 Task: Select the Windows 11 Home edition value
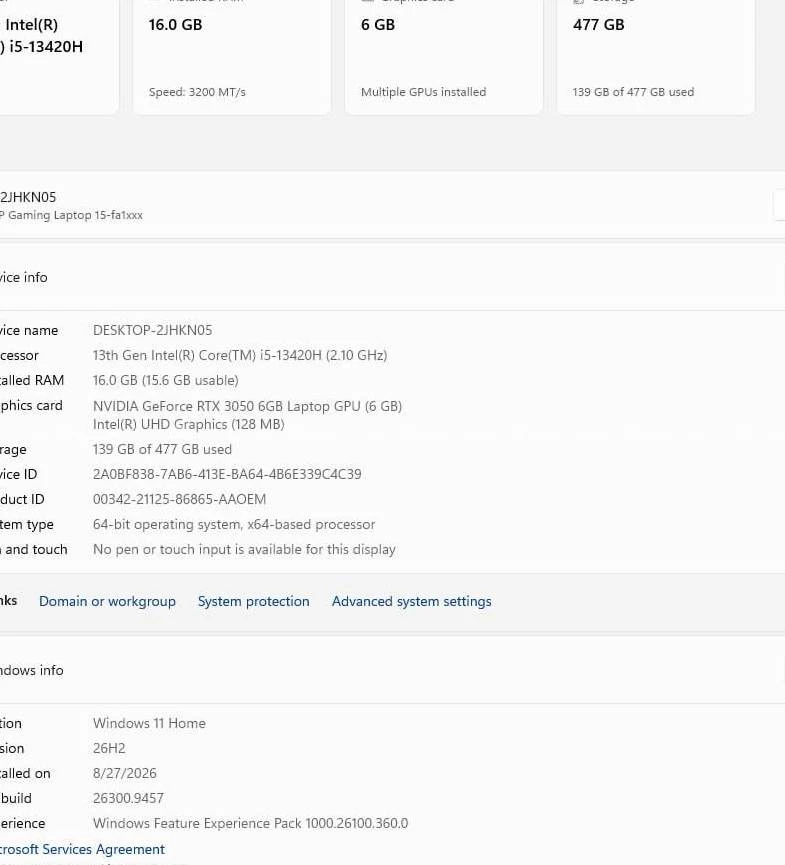point(149,723)
